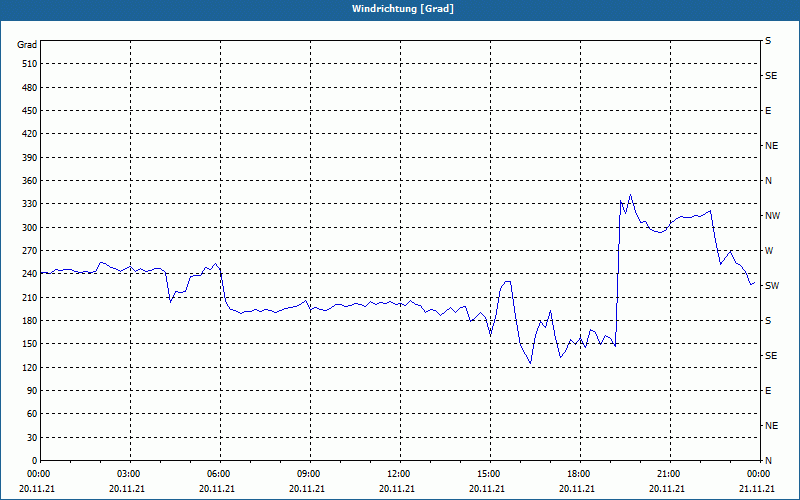Select the N compass label at the 0 baseline
800x500 pixels.
pyautogui.click(x=768, y=461)
